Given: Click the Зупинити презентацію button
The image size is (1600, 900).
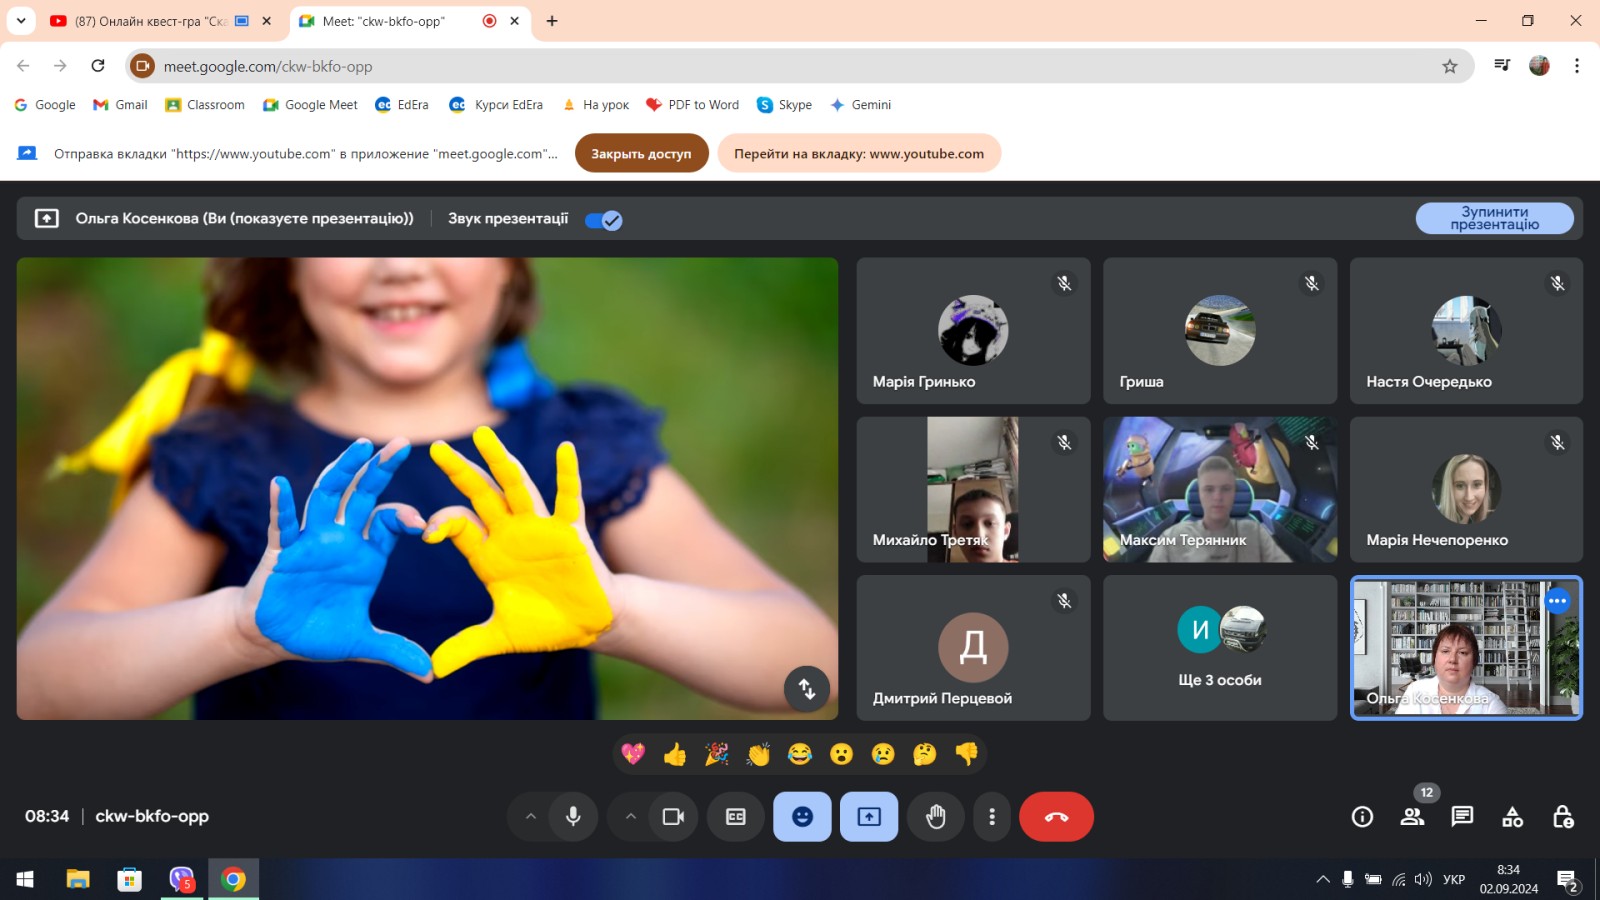Looking at the screenshot, I should [x=1494, y=218].
